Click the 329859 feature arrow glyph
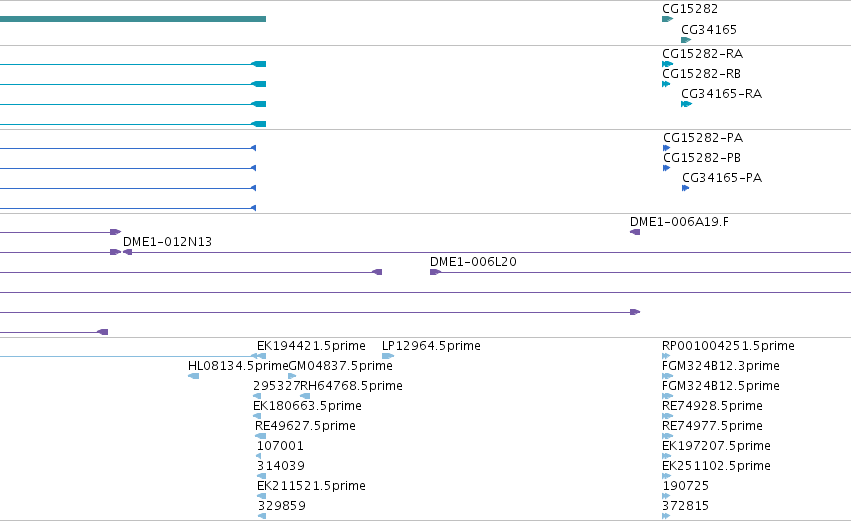 point(262,516)
